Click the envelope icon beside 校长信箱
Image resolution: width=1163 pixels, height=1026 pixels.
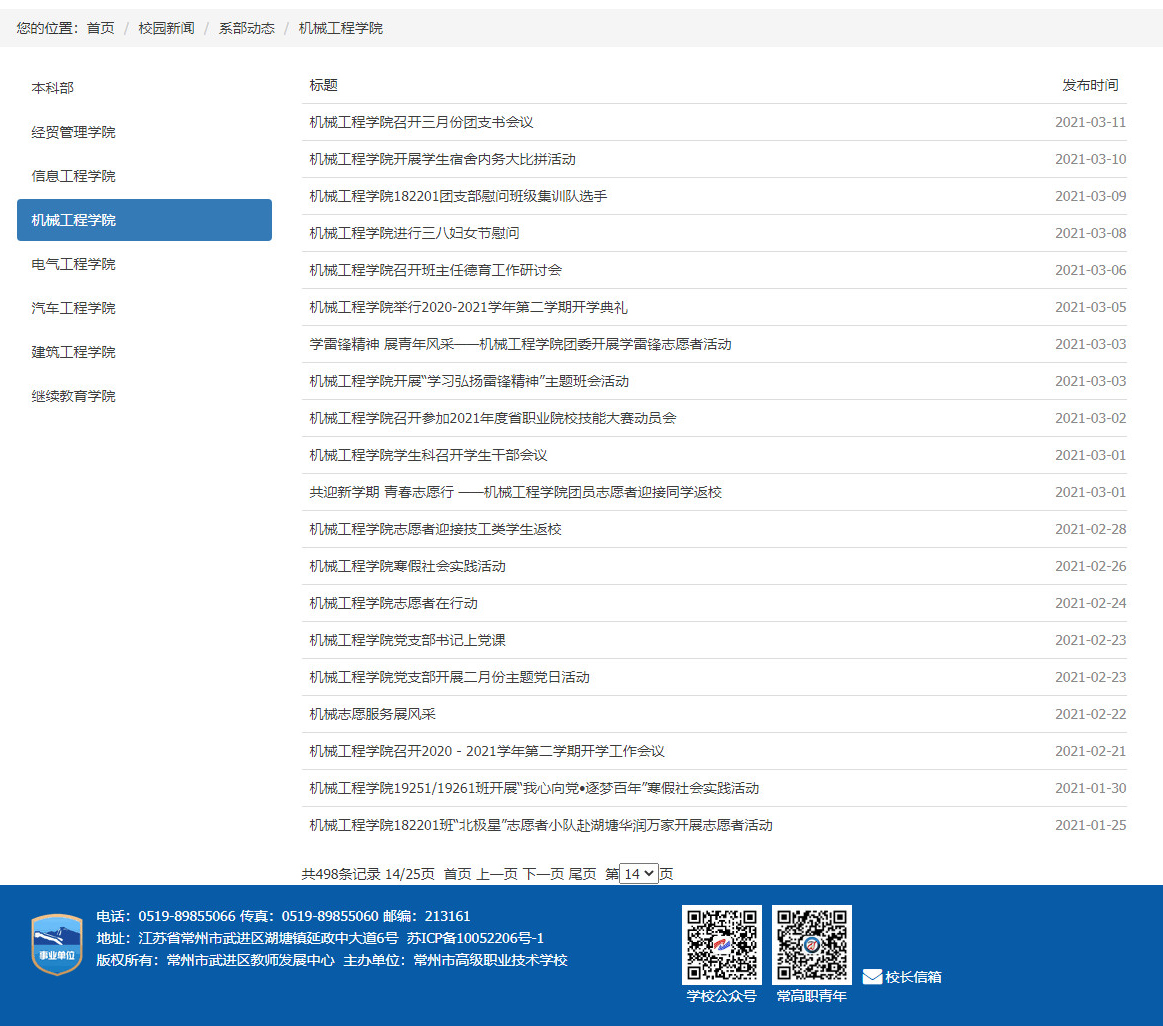tap(872, 977)
